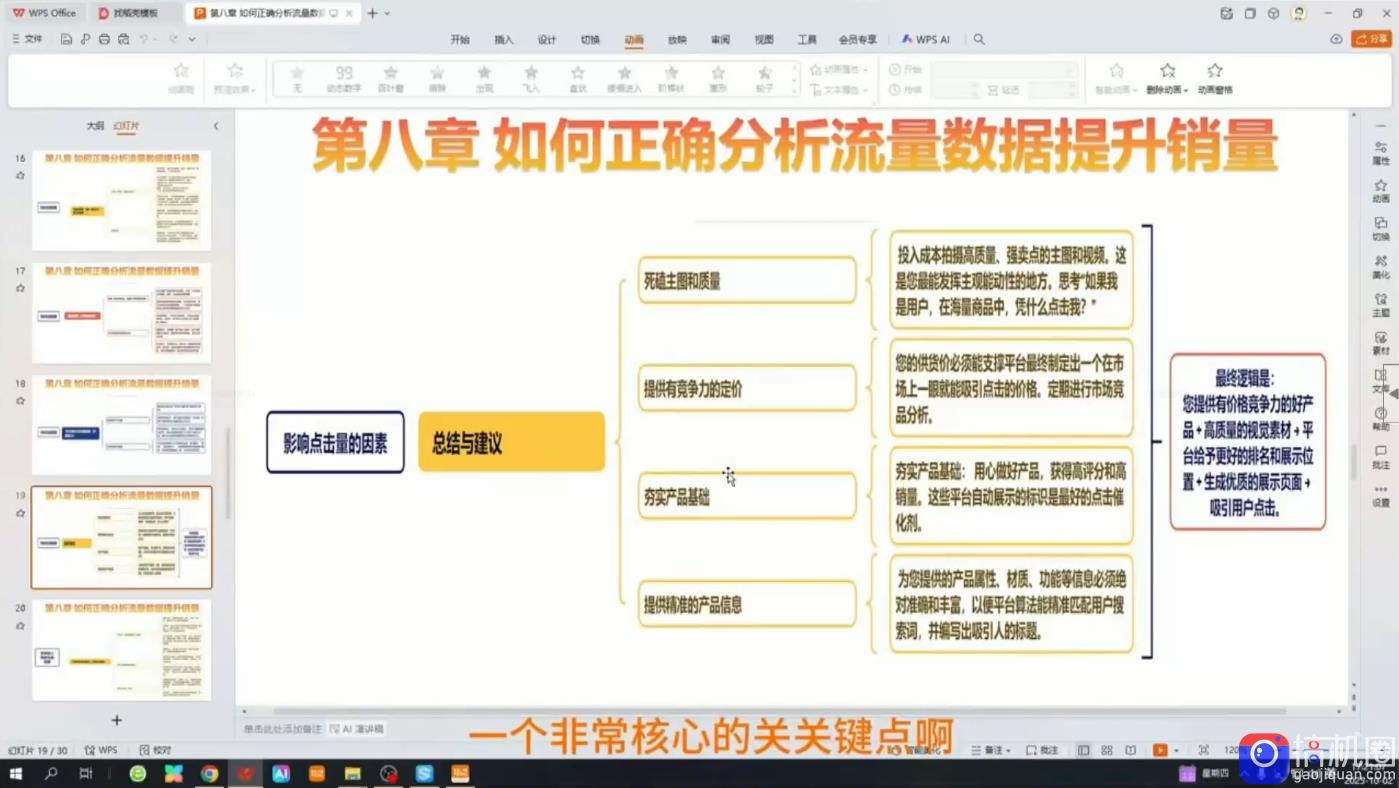The height and width of the screenshot is (788, 1399).
Task: Open the 预览效果 dropdown
Action: (235, 78)
